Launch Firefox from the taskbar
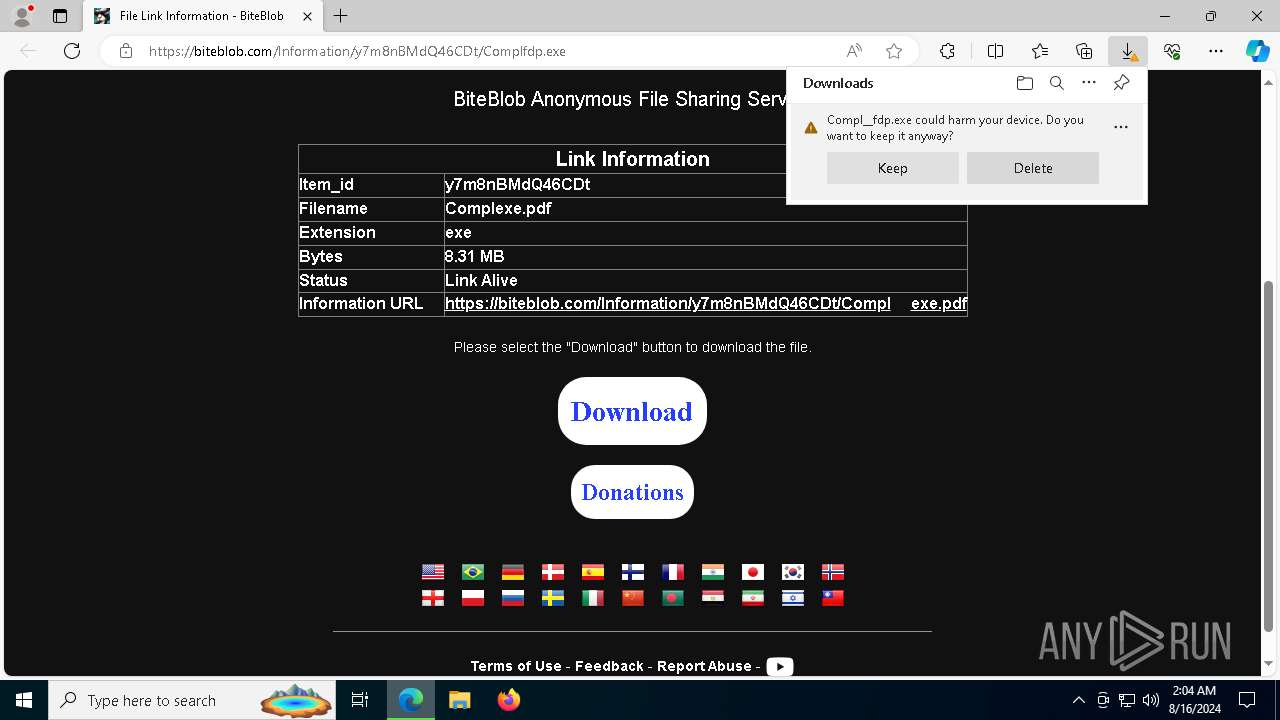 pos(509,700)
